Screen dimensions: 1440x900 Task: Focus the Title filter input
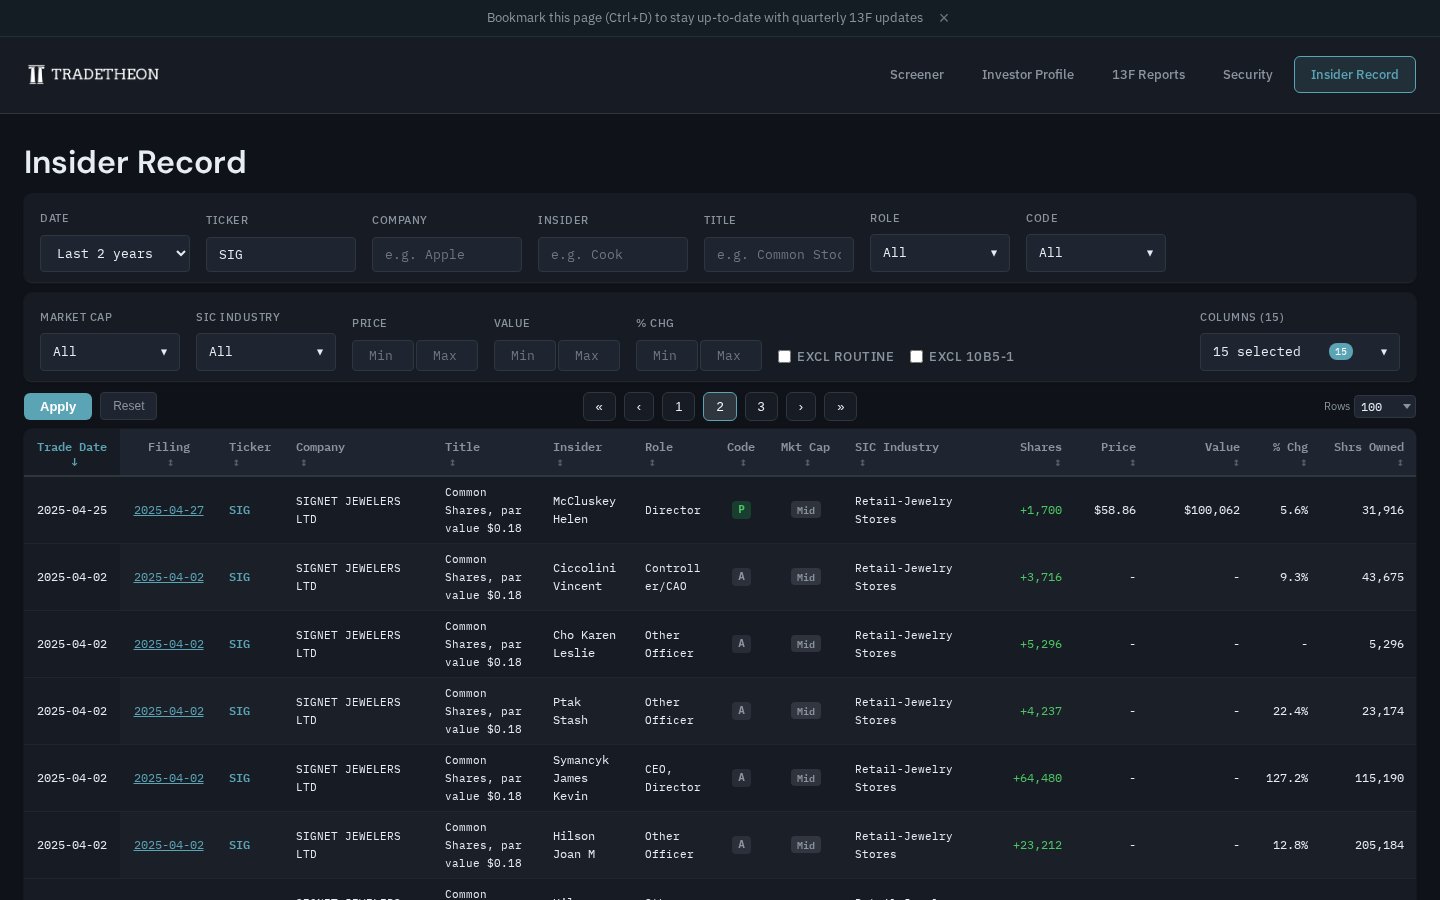pyautogui.click(x=779, y=255)
